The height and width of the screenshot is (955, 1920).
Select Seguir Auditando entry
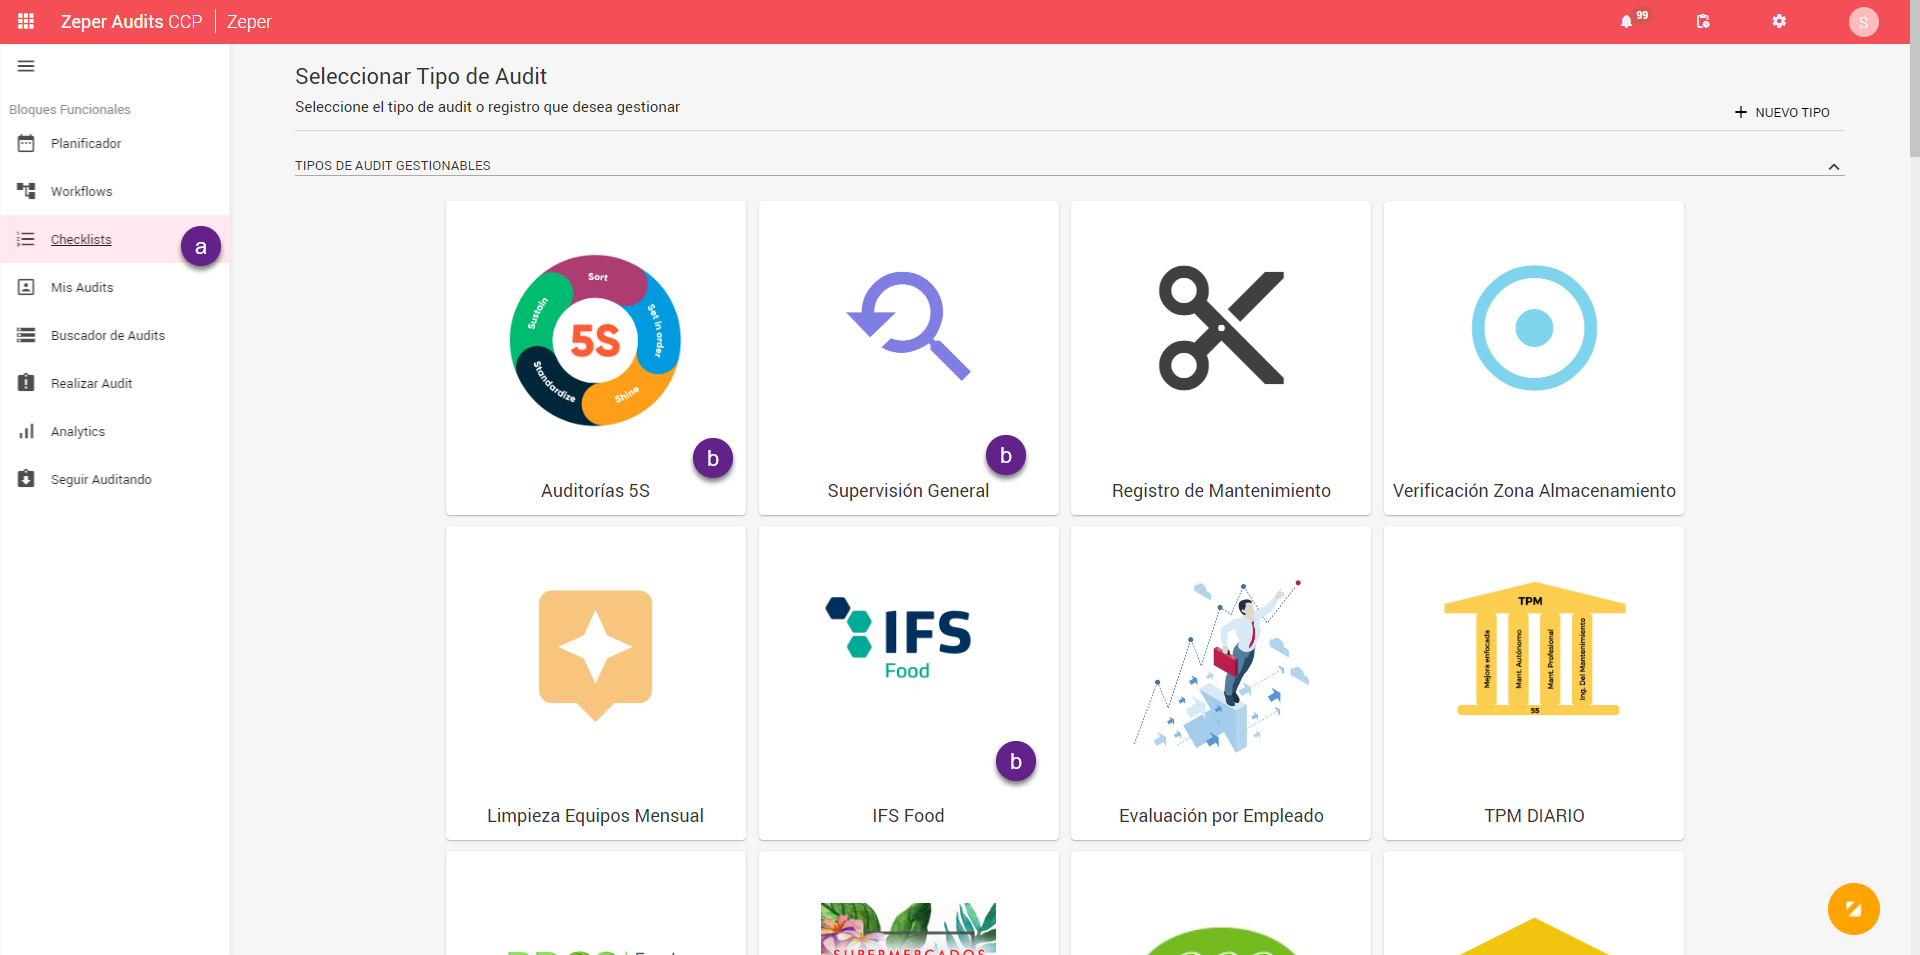click(115, 479)
